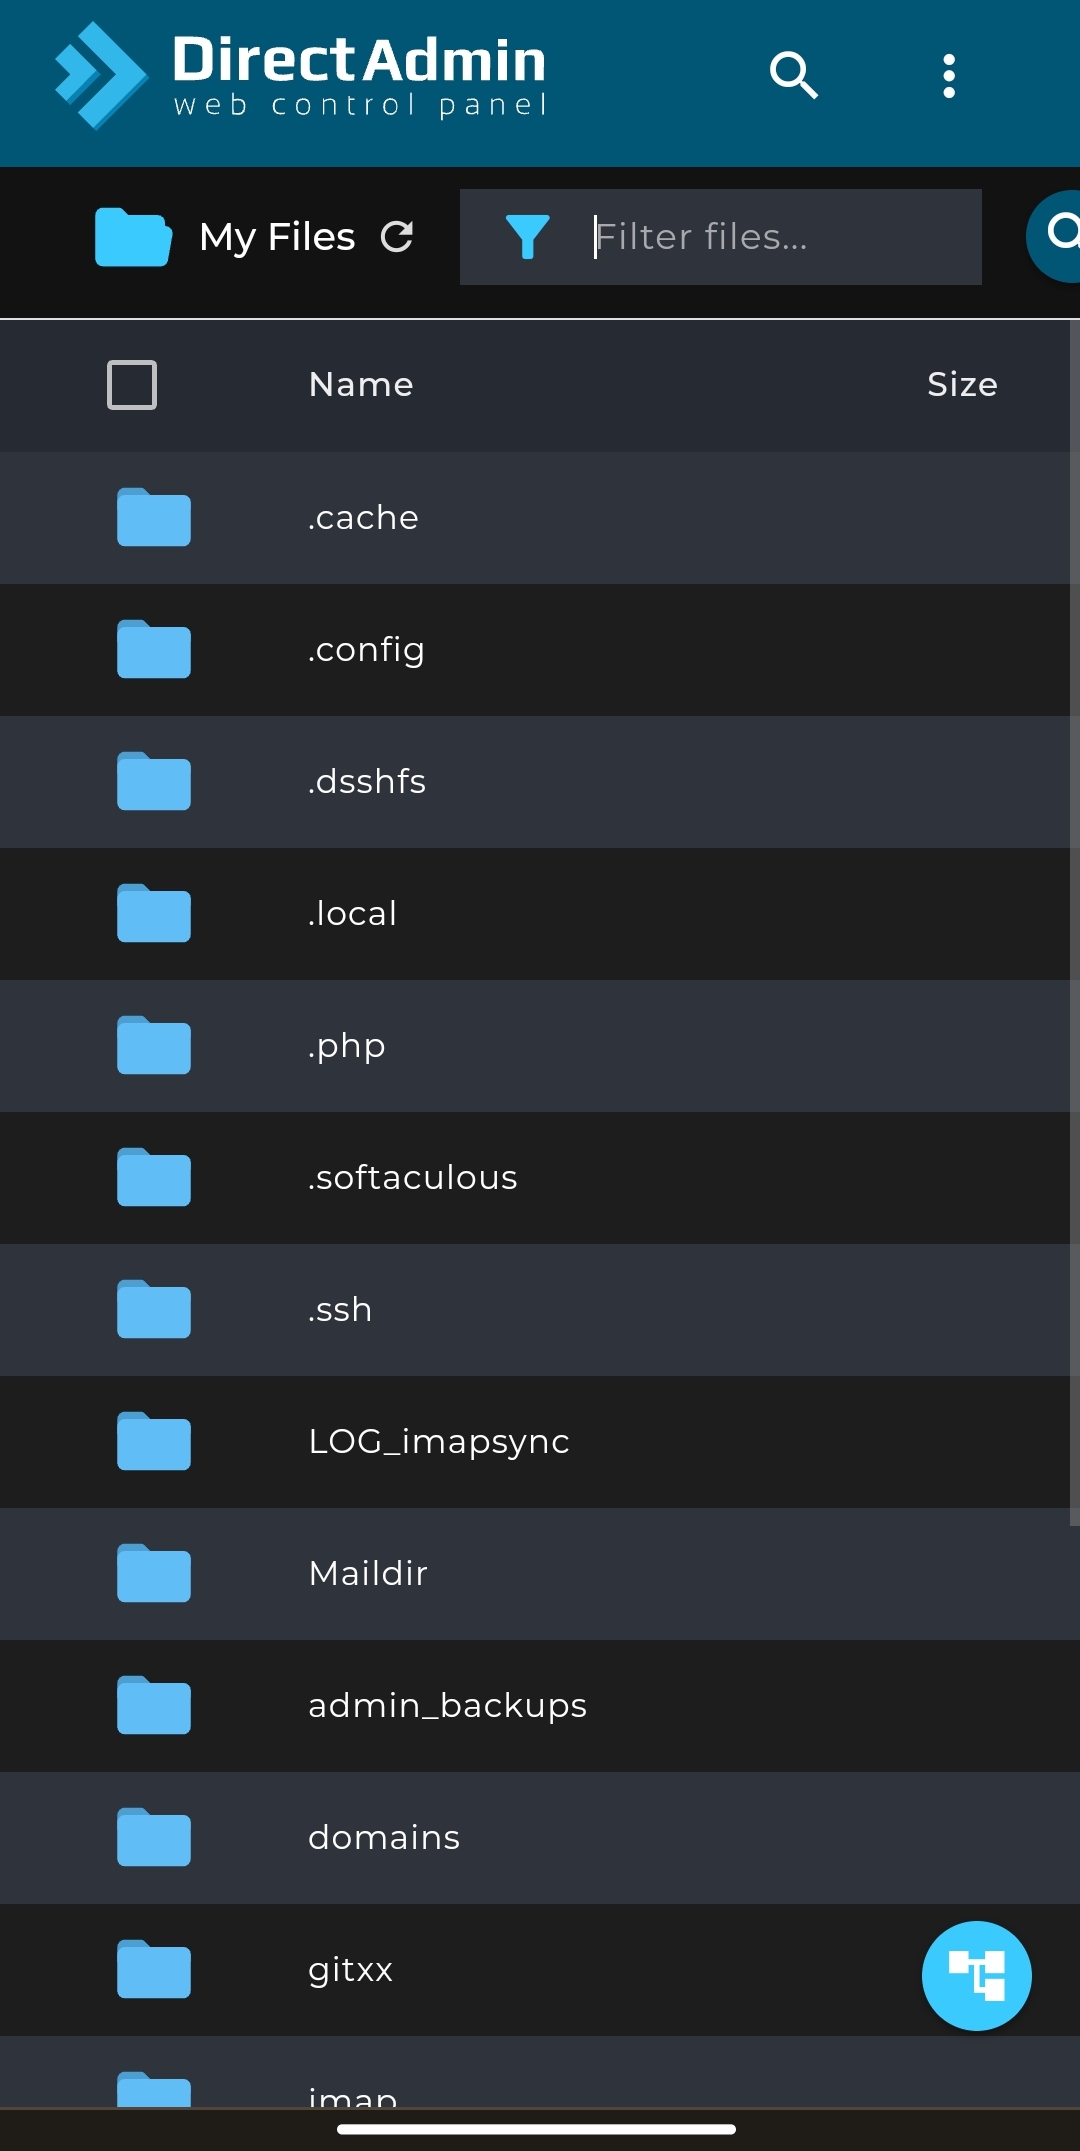Open the three-dot options menu
The height and width of the screenshot is (2151, 1080).
pyautogui.click(x=949, y=76)
